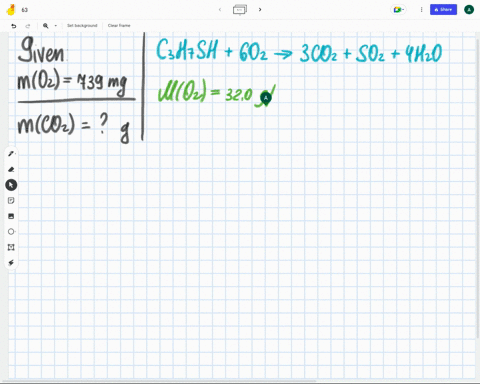480x384 pixels.
Task: Expand the zoom level dropdown arrow
Action: point(55,26)
